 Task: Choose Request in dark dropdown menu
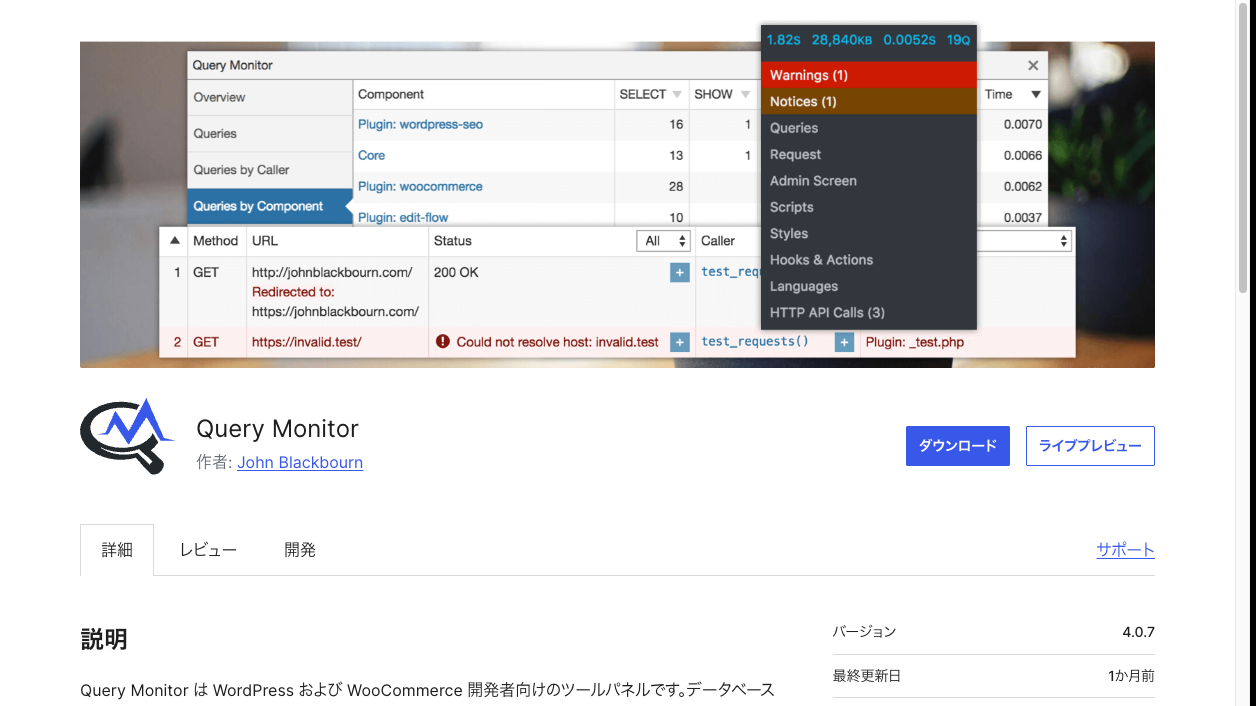[x=868, y=154]
